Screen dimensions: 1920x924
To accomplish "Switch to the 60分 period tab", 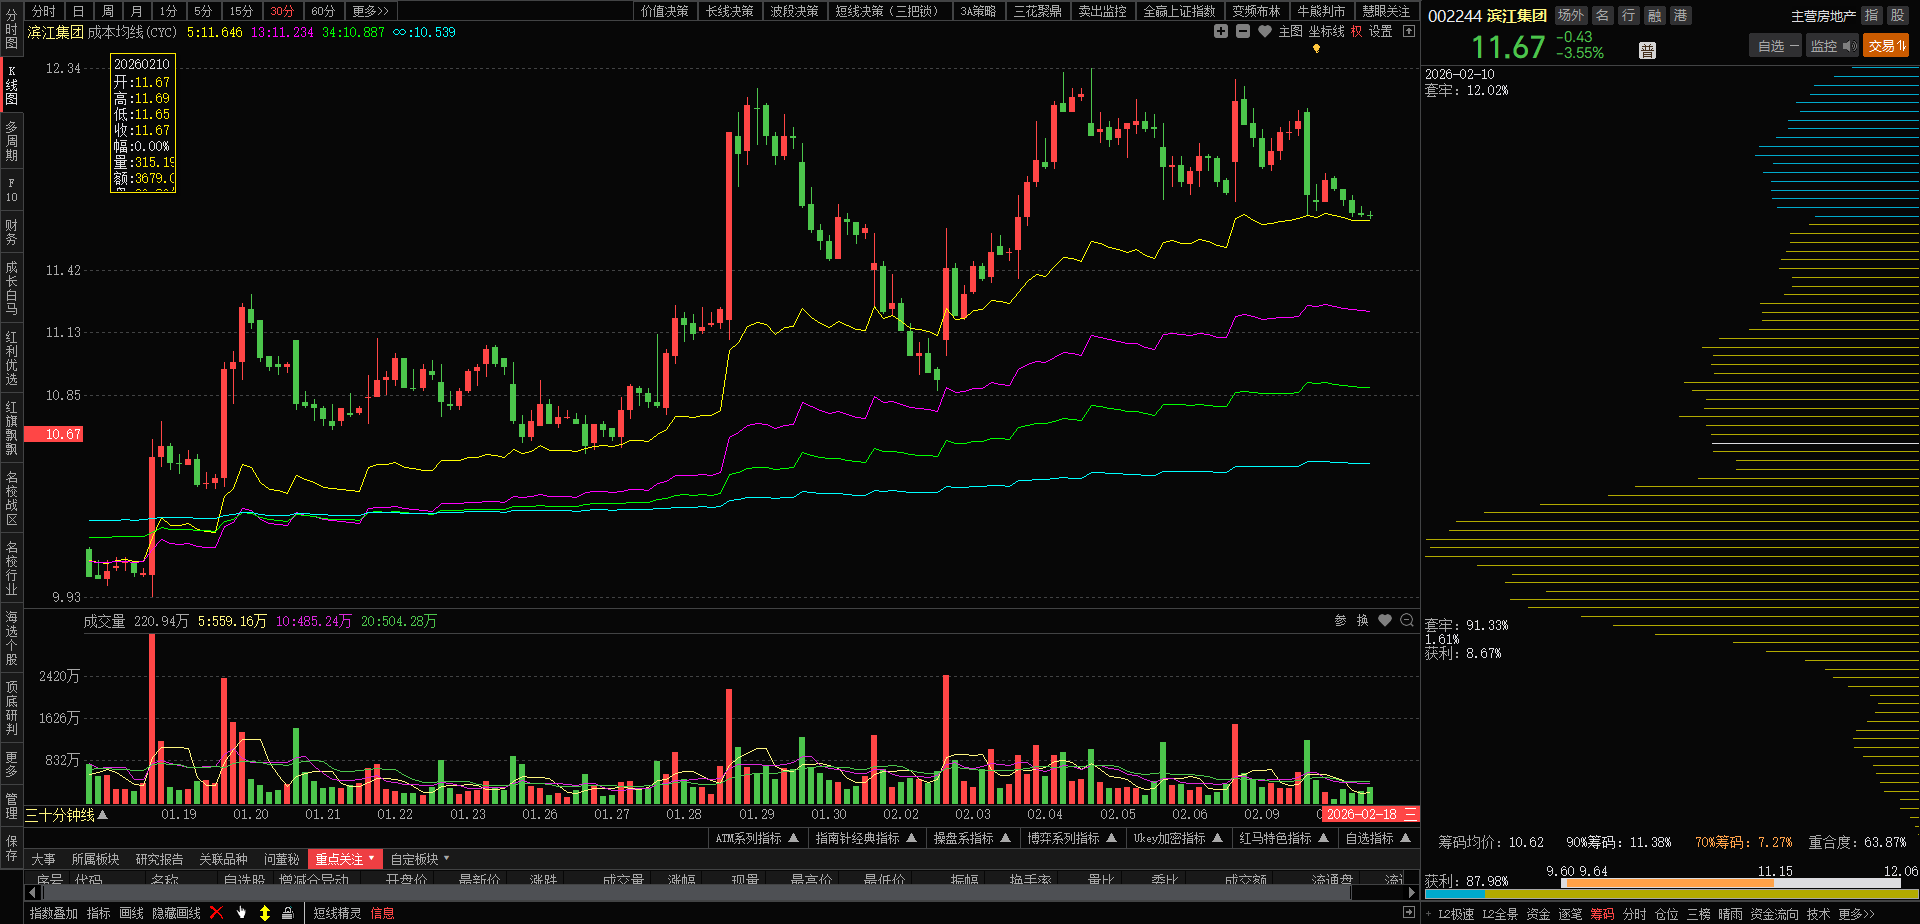I will (x=323, y=11).
